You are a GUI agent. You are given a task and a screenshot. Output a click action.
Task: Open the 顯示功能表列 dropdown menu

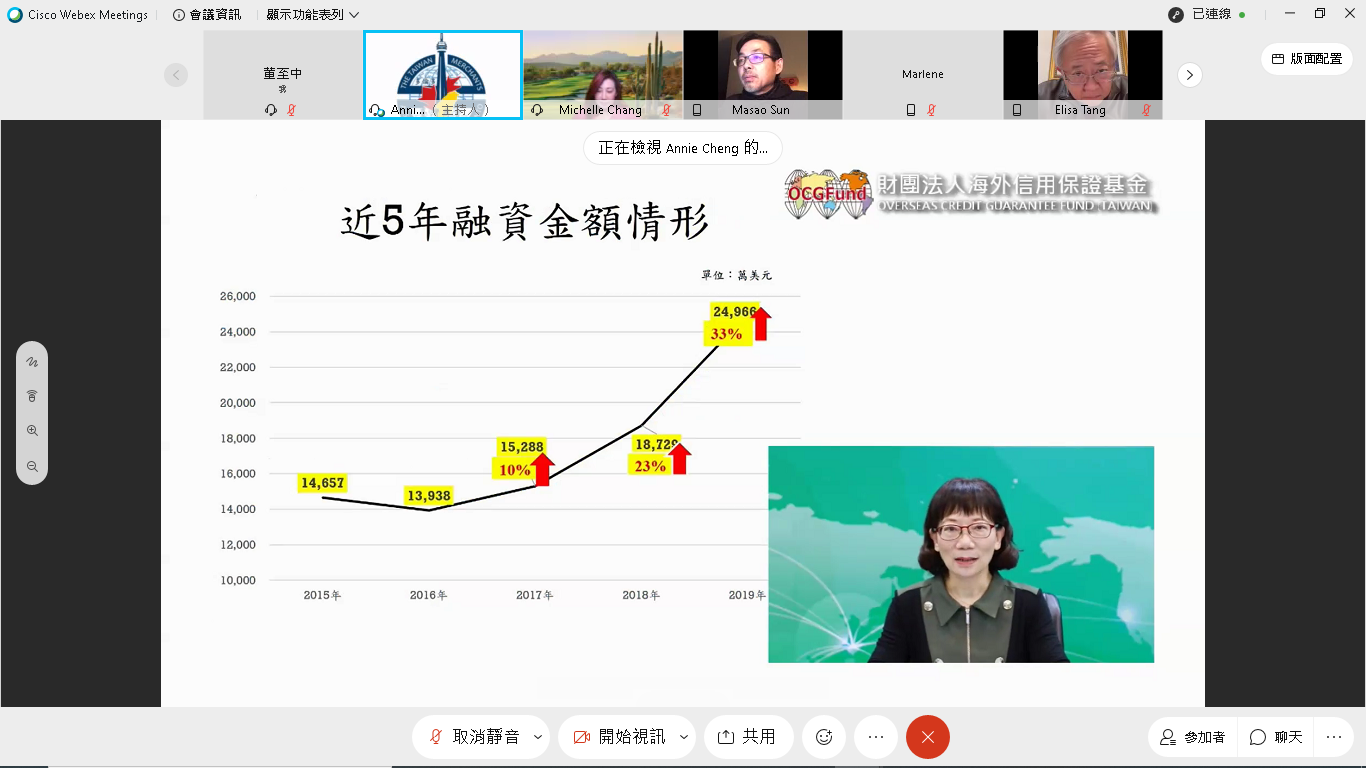(x=312, y=15)
